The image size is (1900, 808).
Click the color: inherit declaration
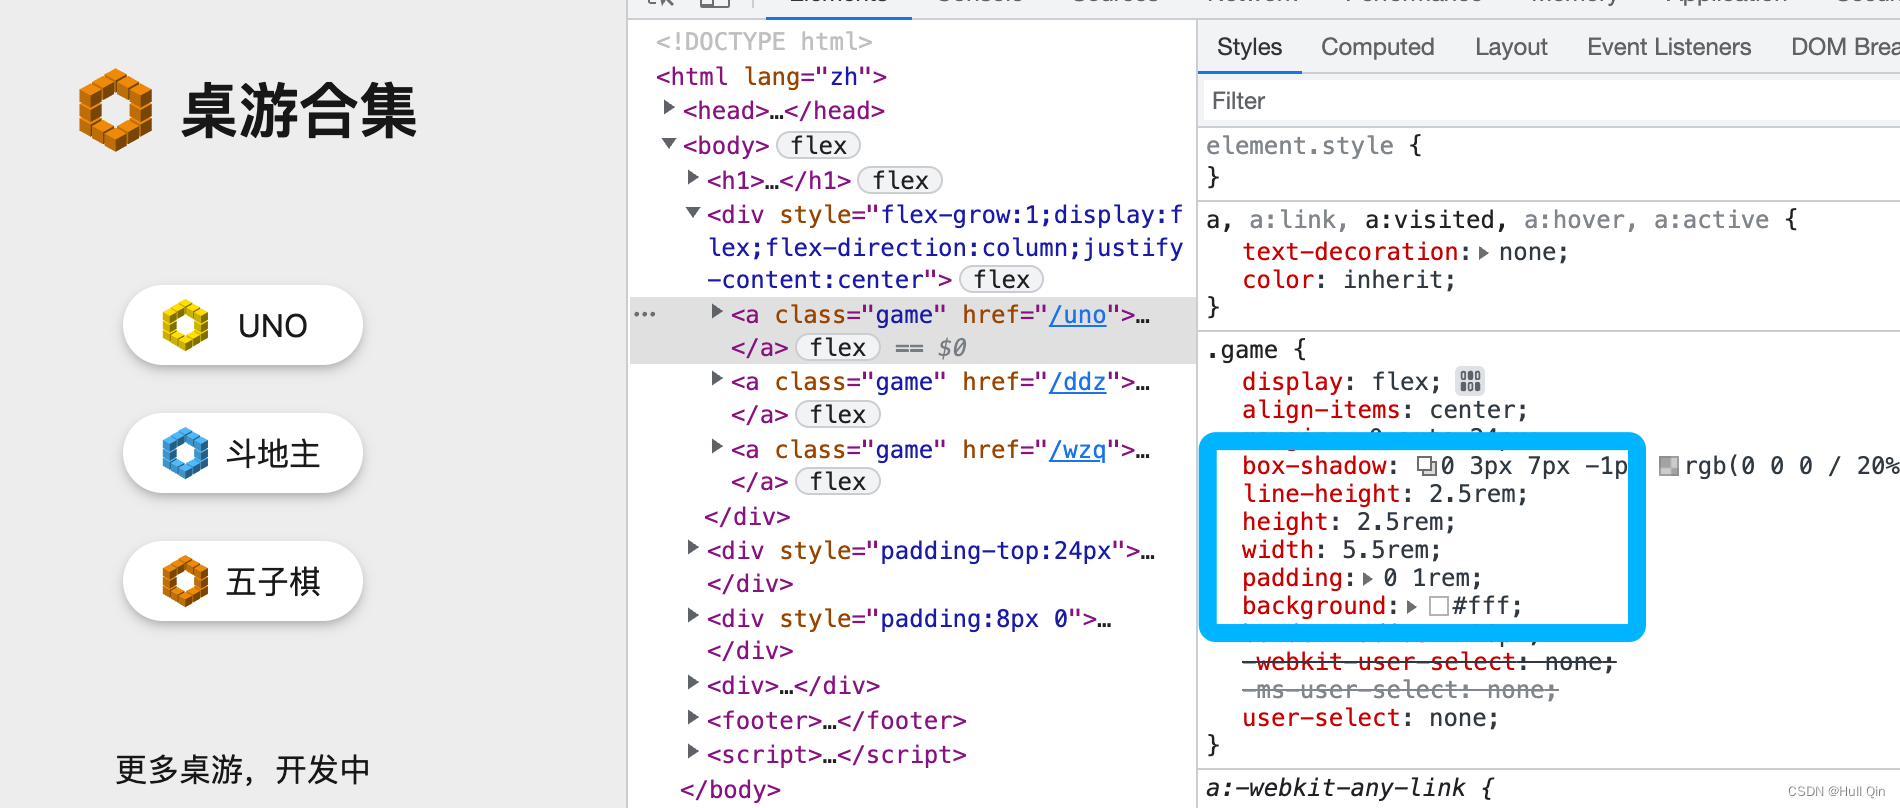(1348, 280)
